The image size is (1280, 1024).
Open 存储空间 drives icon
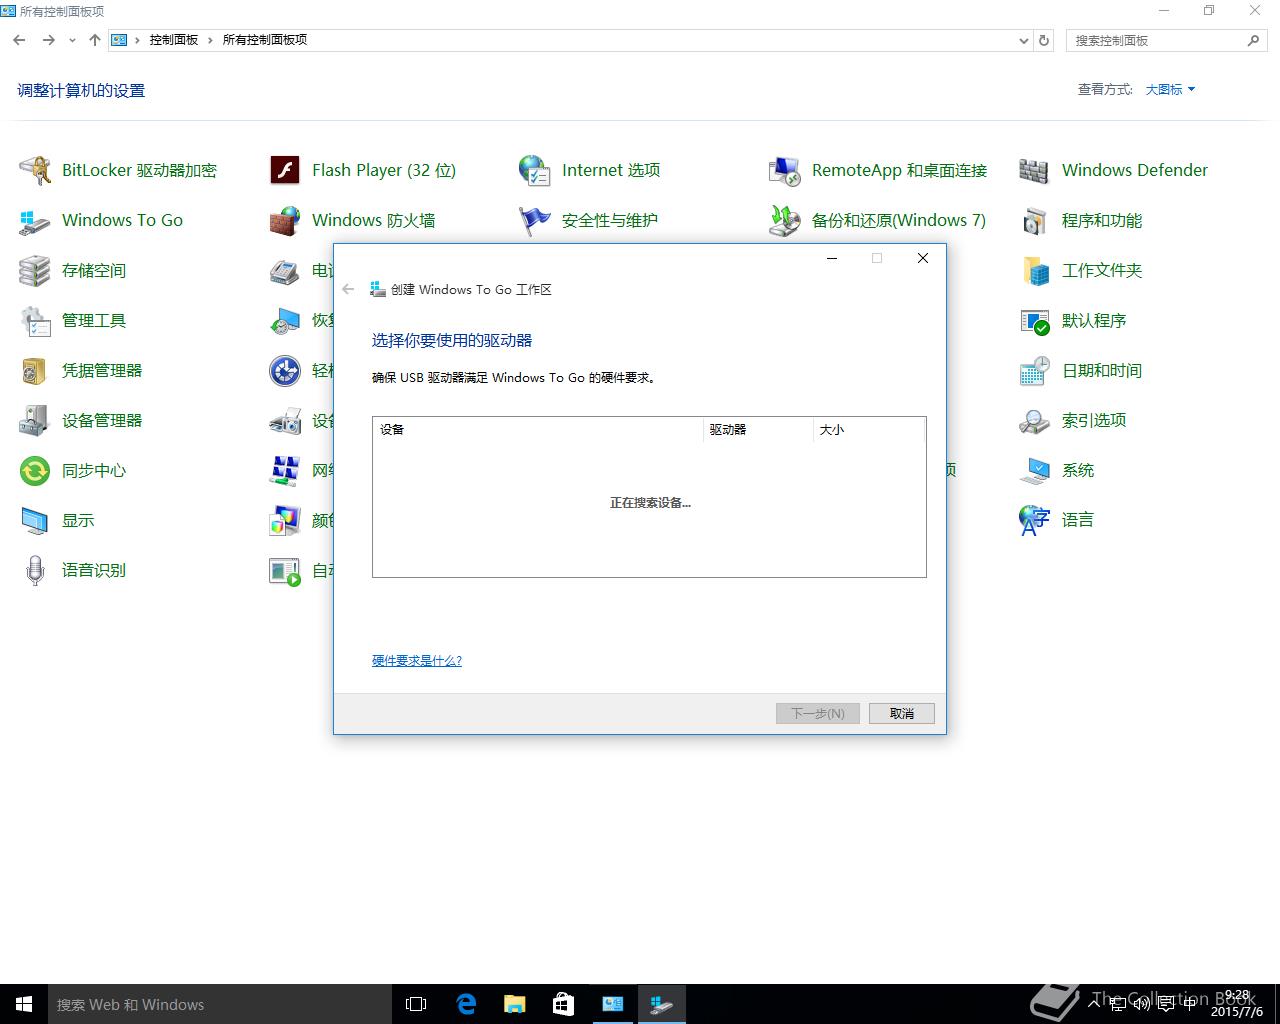point(35,270)
